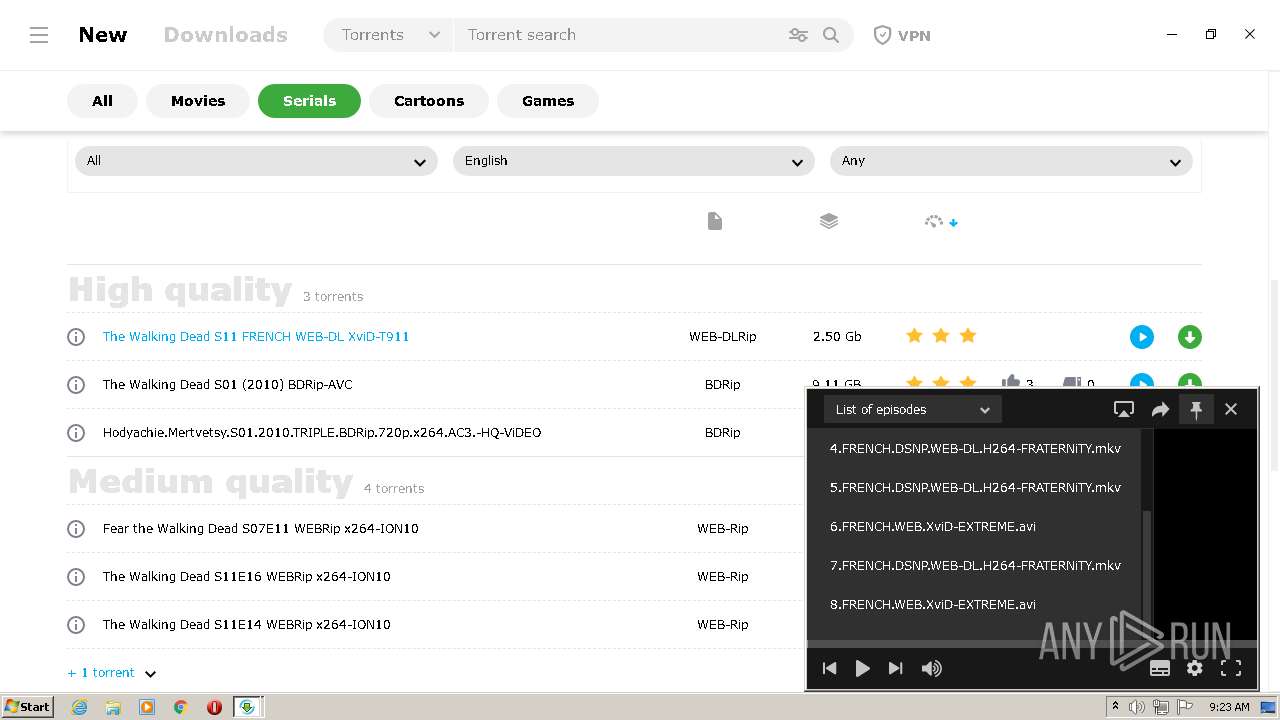
Task: Play Walking Dead S11 FRENCH torrent
Action: (1142, 337)
